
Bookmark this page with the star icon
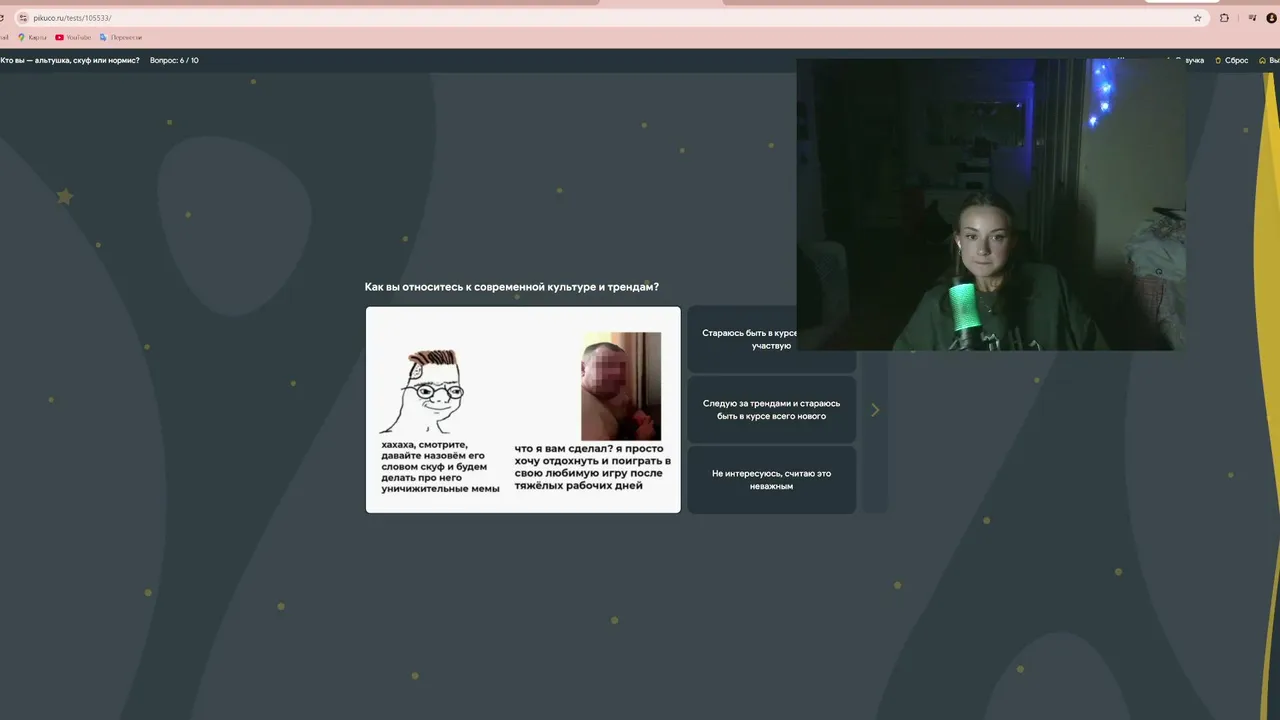tap(1197, 18)
